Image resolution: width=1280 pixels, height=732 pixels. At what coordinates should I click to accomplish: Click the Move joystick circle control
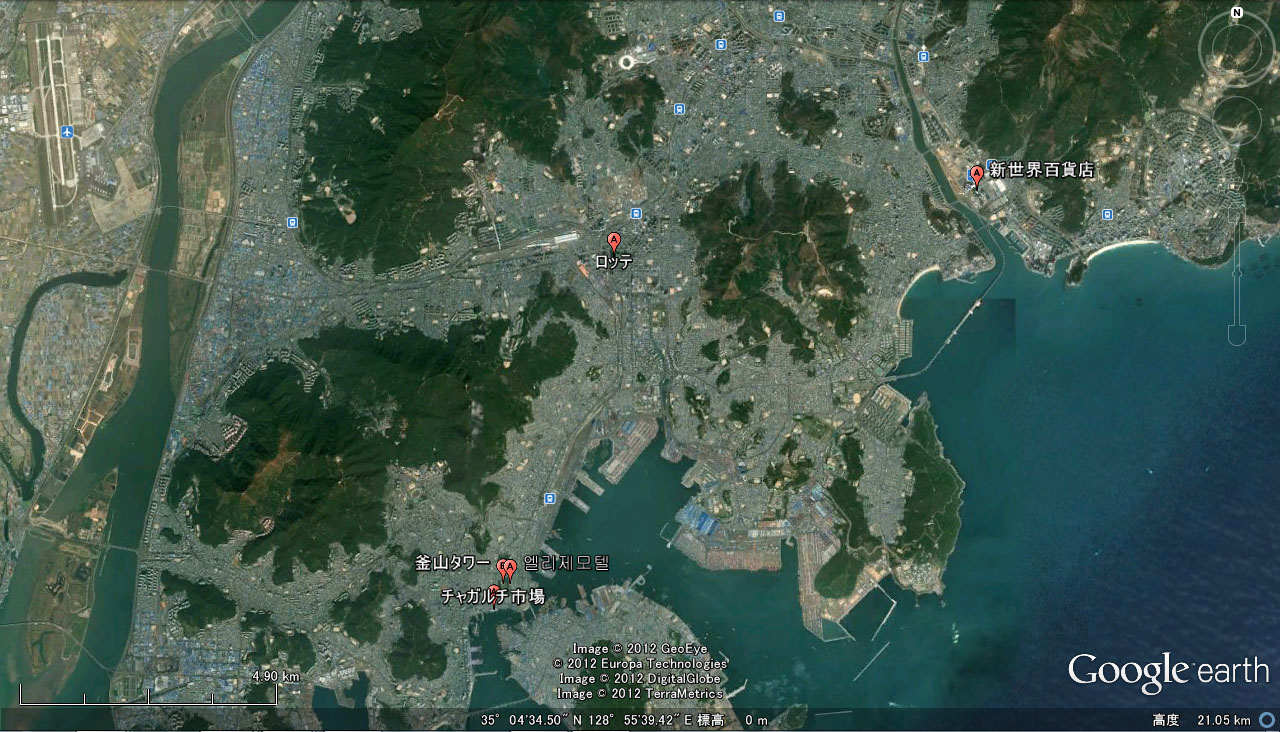point(1237,122)
